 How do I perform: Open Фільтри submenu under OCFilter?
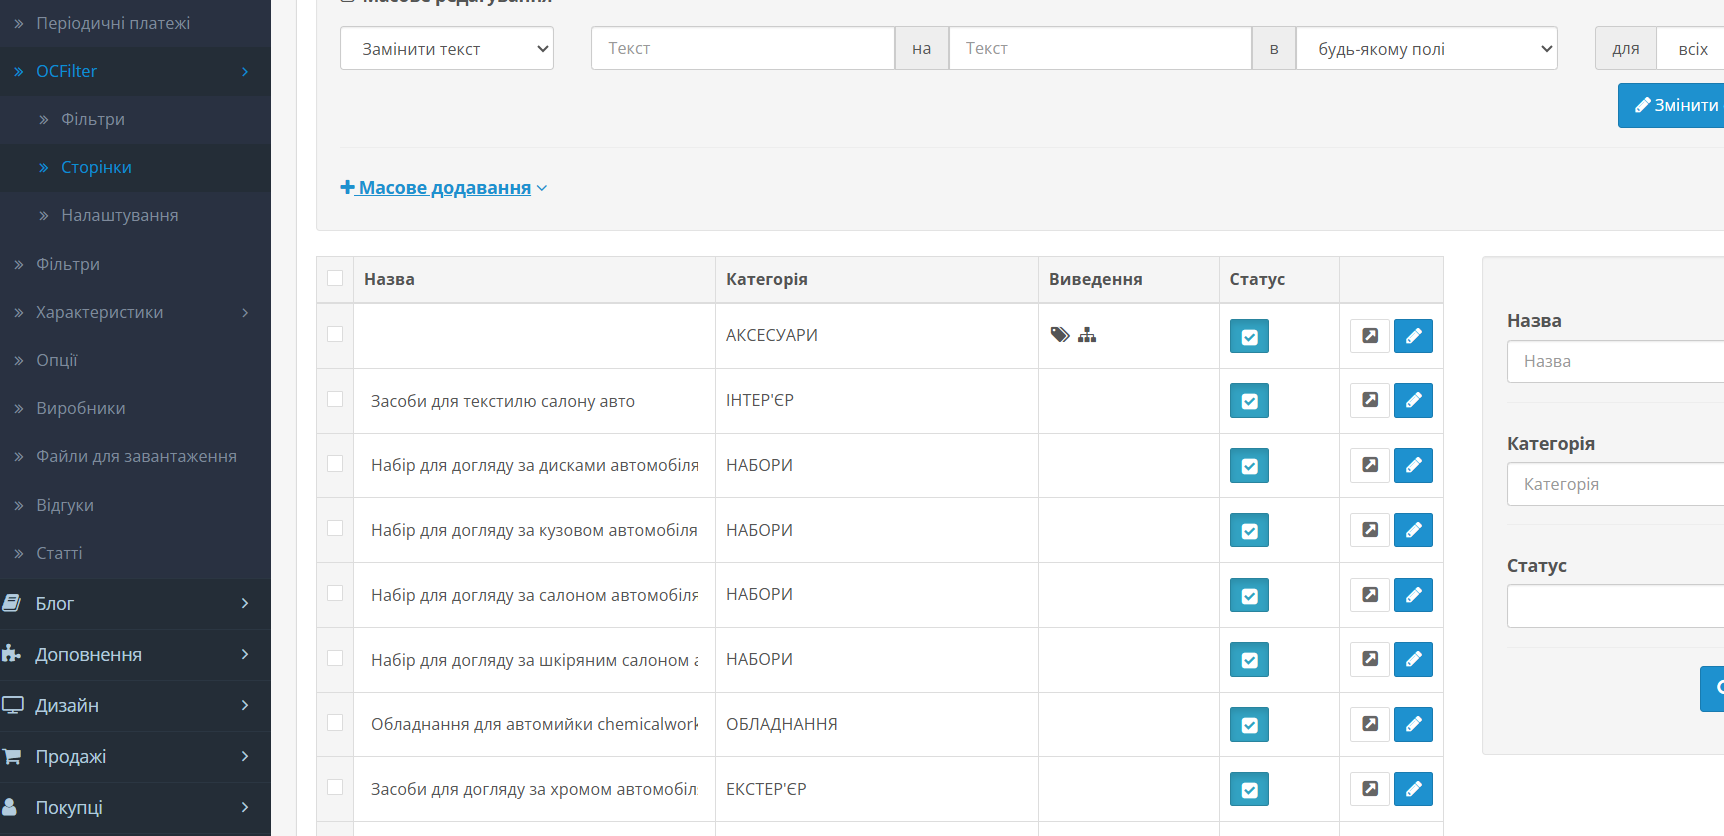[x=93, y=119]
